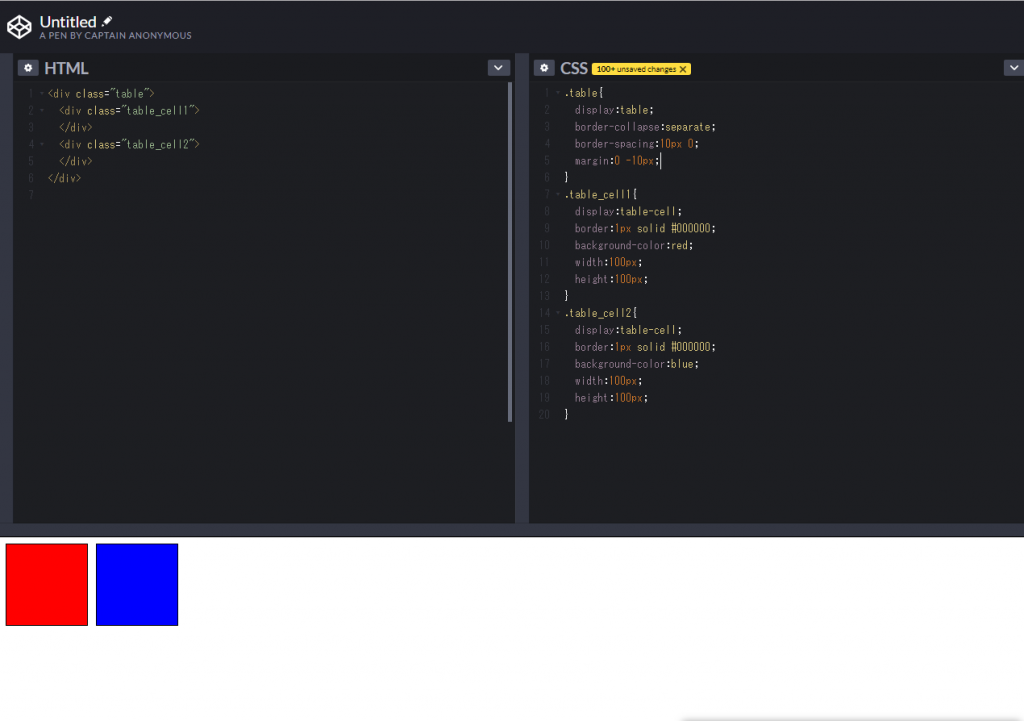Click the background-color:blue; line
1024x721 pixels.
click(x=637, y=364)
